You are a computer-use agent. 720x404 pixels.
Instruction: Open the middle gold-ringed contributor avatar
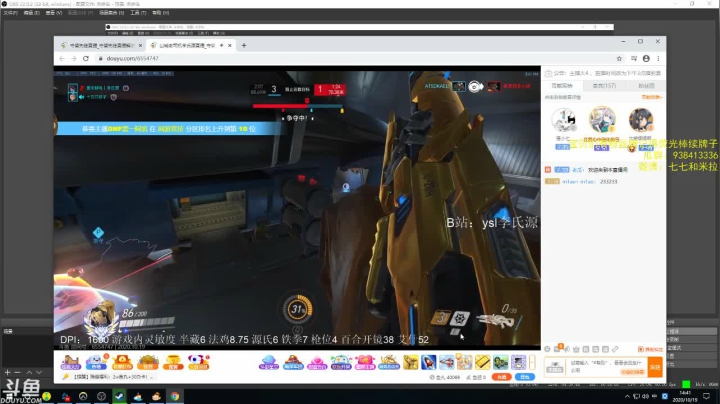[602, 119]
